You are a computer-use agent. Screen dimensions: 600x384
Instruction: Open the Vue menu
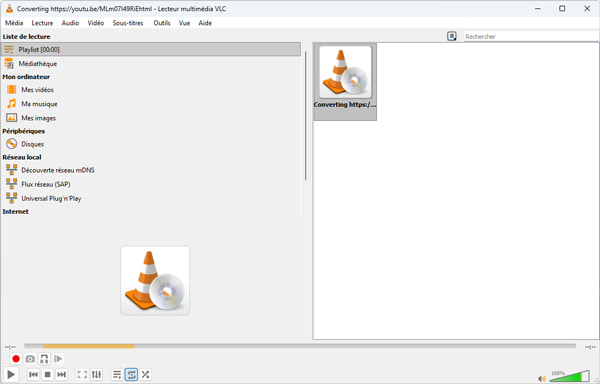(x=184, y=23)
